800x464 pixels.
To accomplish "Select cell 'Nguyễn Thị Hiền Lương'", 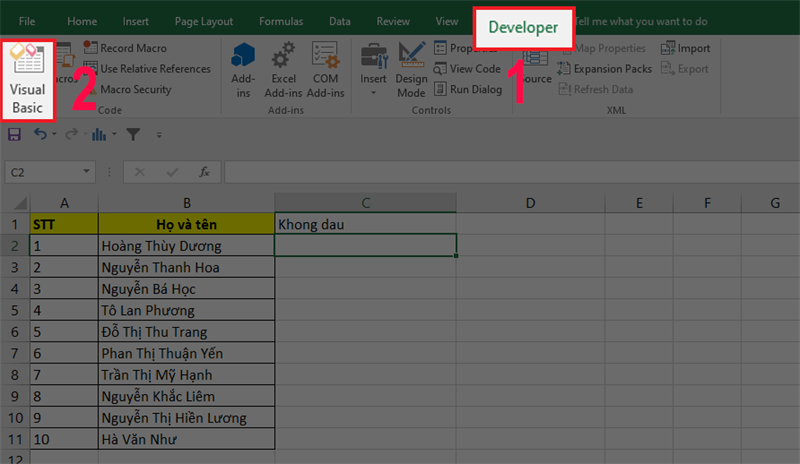I will pyautogui.click(x=186, y=417).
